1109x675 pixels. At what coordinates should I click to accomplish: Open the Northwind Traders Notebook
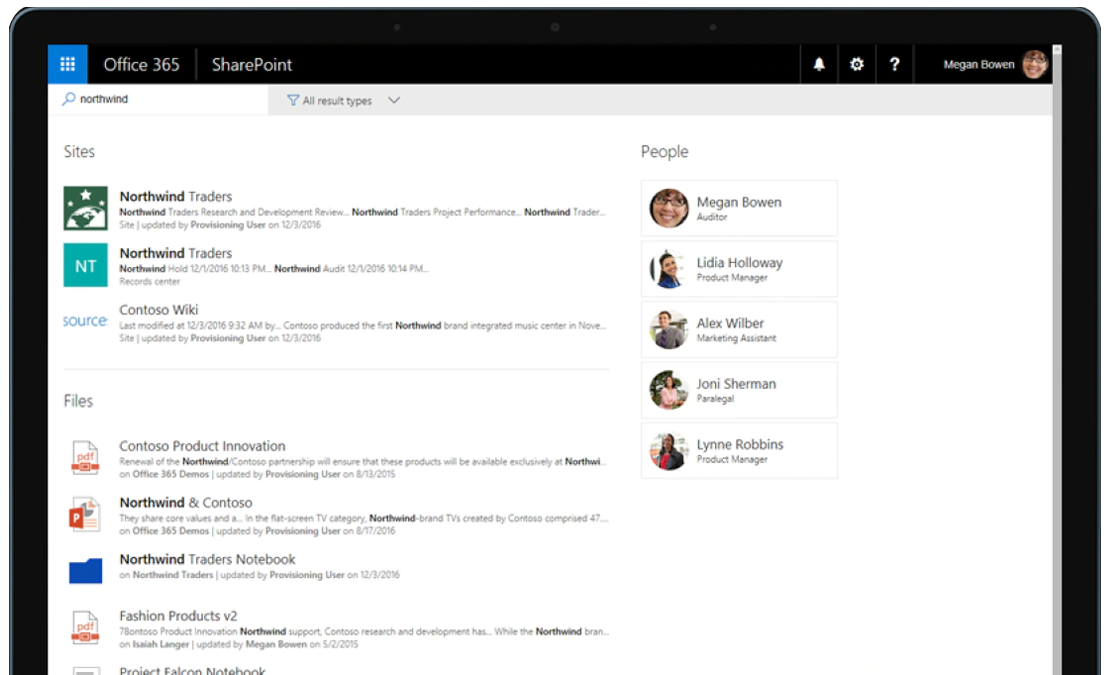(207, 559)
